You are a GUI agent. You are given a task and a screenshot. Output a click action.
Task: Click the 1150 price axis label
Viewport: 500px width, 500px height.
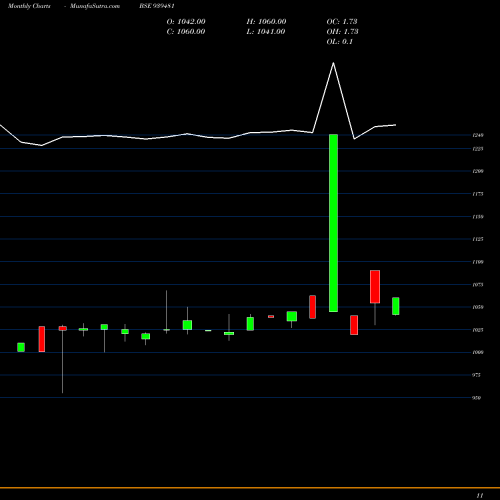click(x=478, y=217)
